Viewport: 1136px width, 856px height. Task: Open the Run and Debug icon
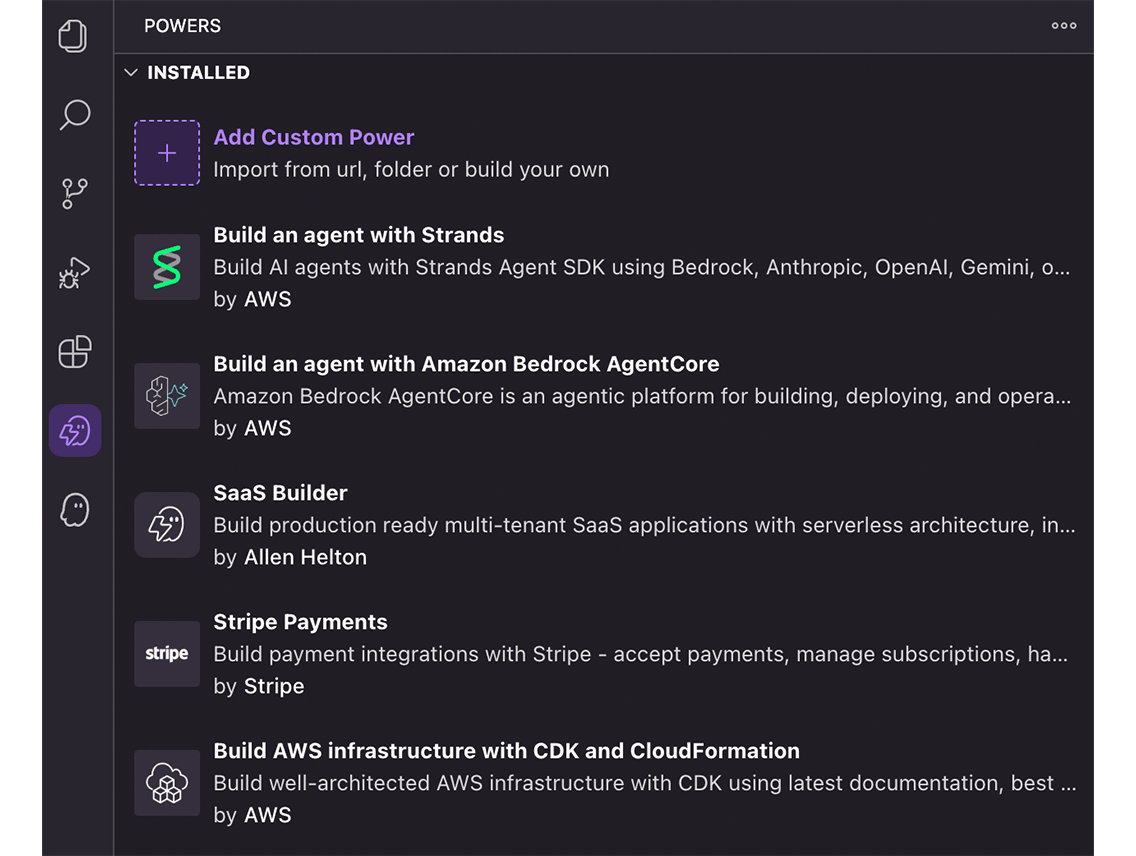(x=74, y=272)
